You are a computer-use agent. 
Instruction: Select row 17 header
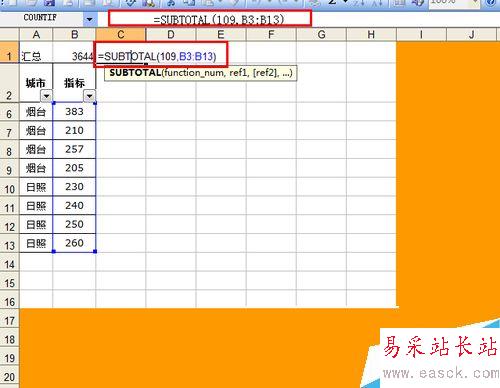tap(10, 318)
